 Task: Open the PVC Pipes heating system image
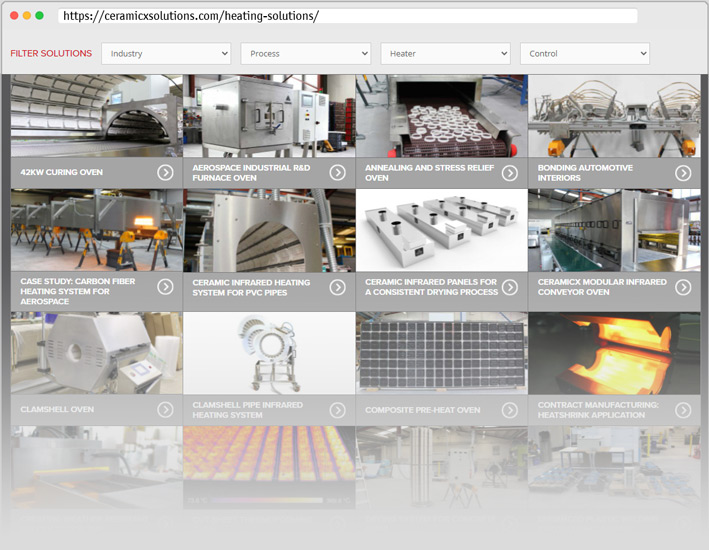[x=269, y=230]
